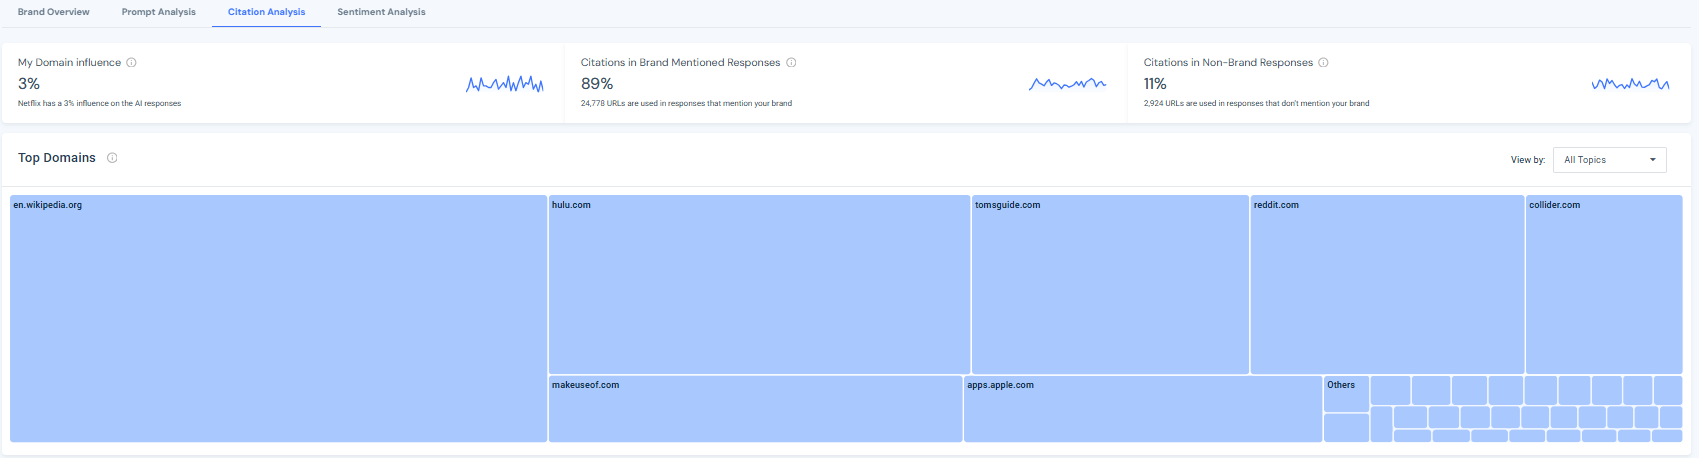Select the apps.apple.com treemap block
This screenshot has width=1699, height=458.
(x=1142, y=409)
